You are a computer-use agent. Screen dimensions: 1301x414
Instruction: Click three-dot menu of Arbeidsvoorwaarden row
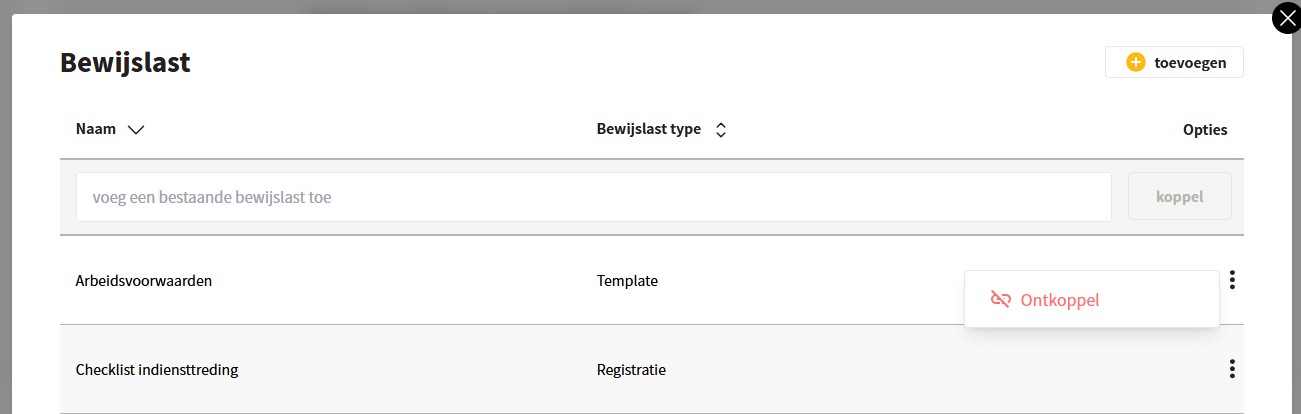[1232, 280]
